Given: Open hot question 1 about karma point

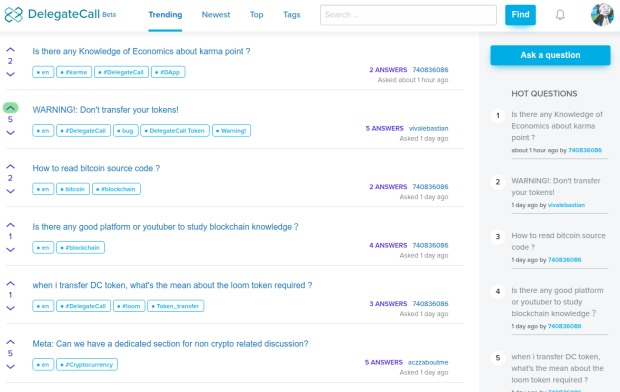Looking at the screenshot, I should point(557,126).
